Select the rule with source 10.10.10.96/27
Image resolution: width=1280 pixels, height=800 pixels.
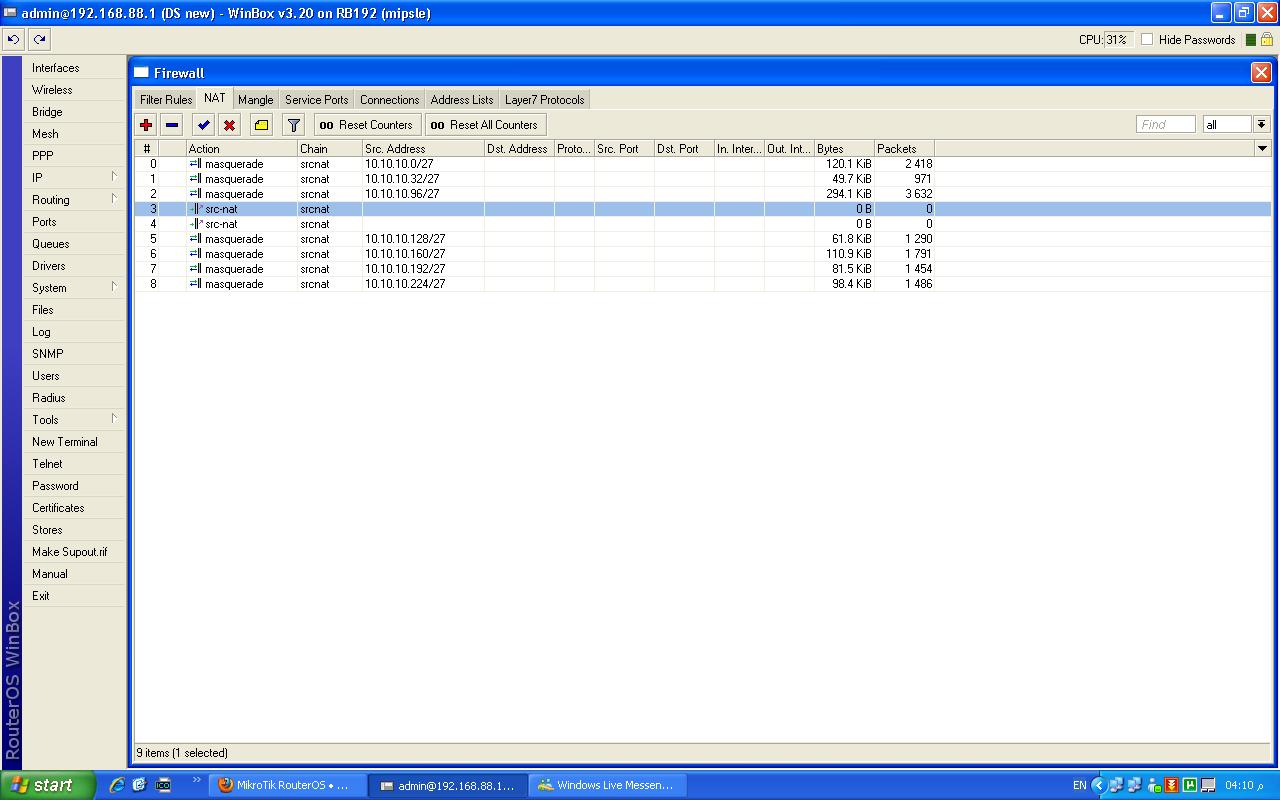point(703,194)
